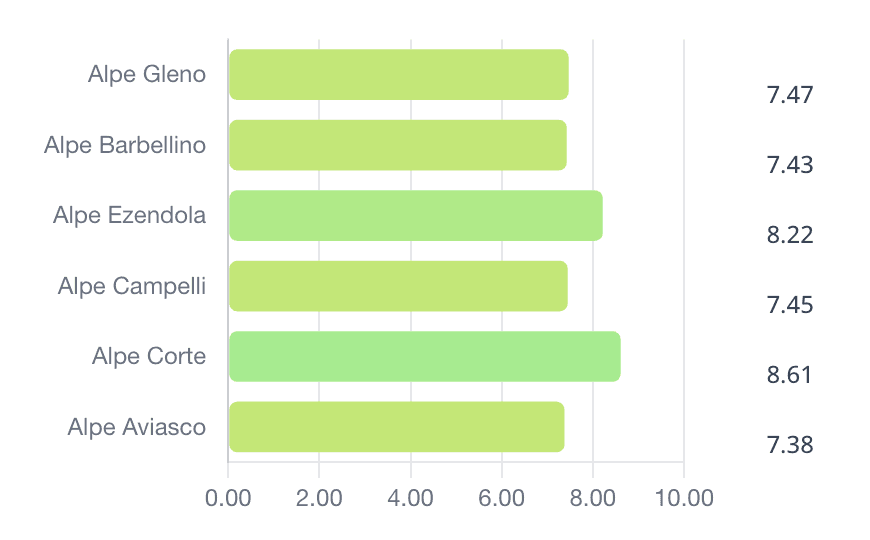Click the Alpe Corte bar

pos(424,356)
